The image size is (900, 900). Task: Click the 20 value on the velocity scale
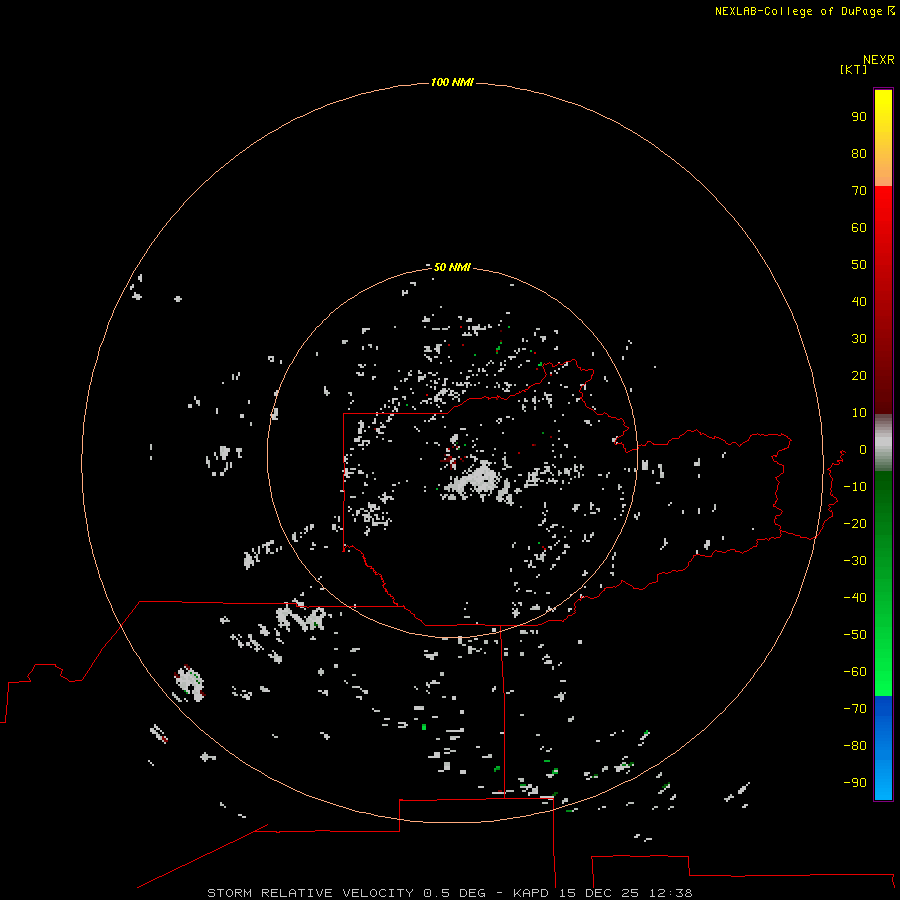859,375
